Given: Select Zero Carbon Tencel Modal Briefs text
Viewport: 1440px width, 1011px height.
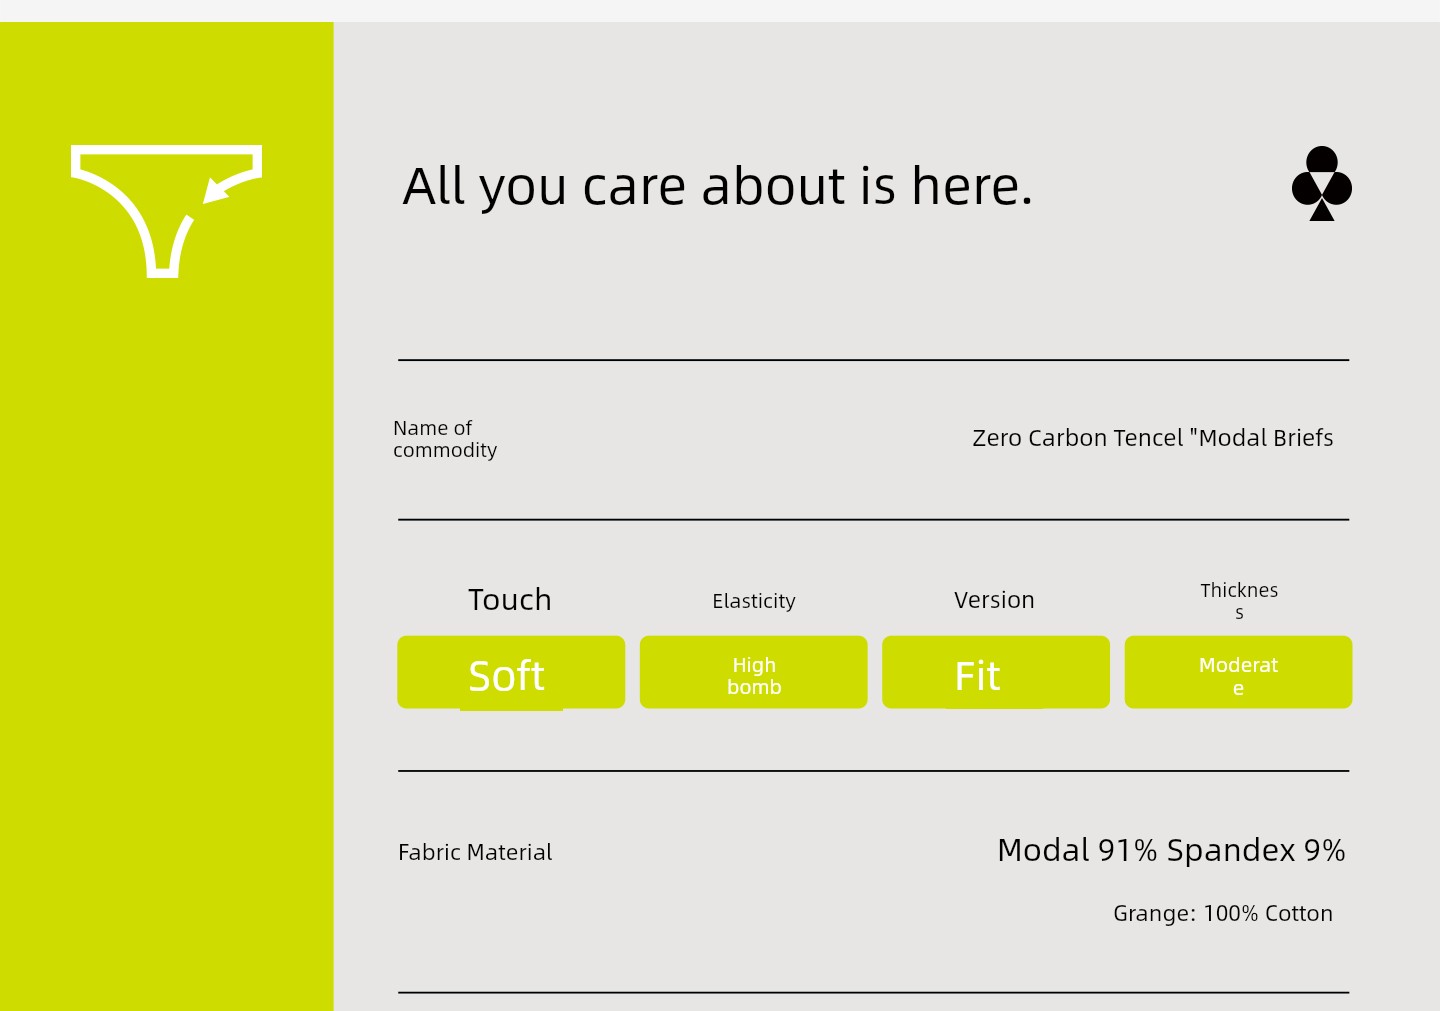Looking at the screenshot, I should point(1152,438).
